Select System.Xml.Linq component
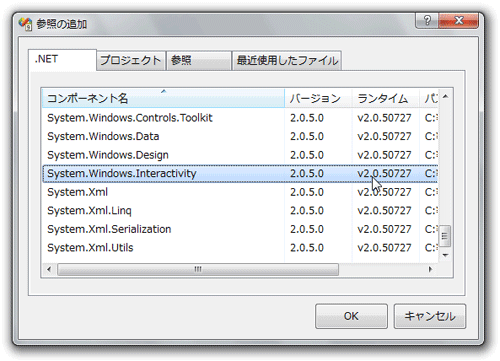500x361 pixels. pyautogui.click(x=240, y=211)
